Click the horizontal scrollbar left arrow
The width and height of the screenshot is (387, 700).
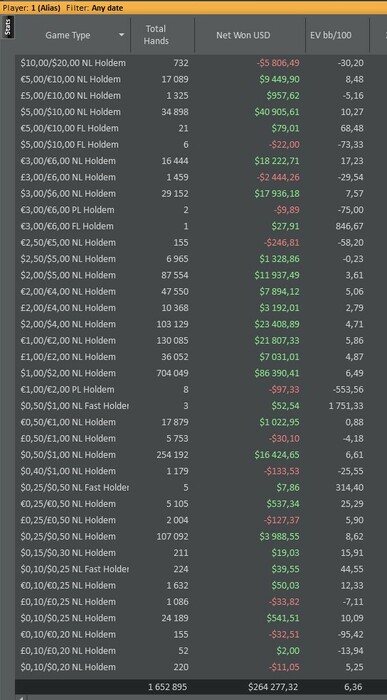pyautogui.click(x=20, y=697)
